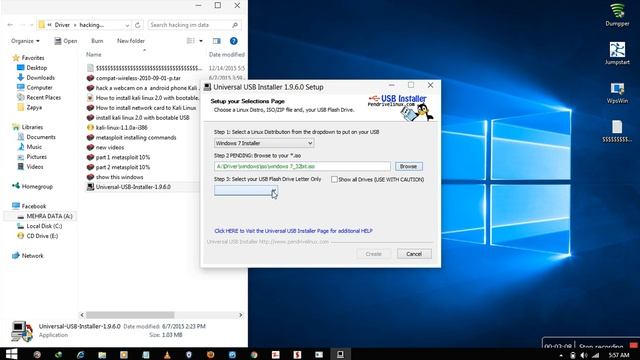Expand the address bar history dropdown
Screen dimensions: 640x360
pyautogui.click(x=127, y=25)
